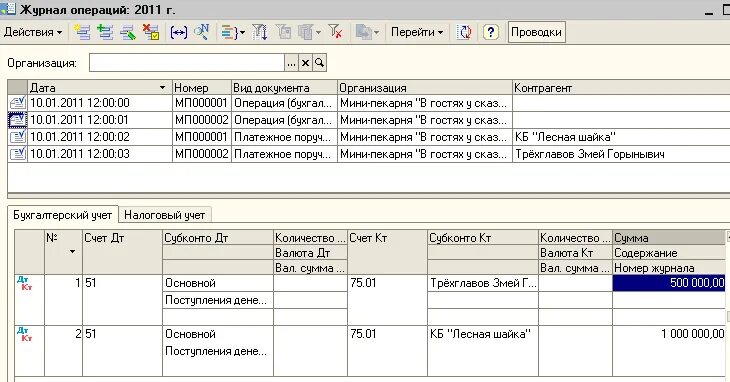Click the Дт/Кт icon of posting 2
This screenshot has height=382, width=730.
pyautogui.click(x=24, y=334)
